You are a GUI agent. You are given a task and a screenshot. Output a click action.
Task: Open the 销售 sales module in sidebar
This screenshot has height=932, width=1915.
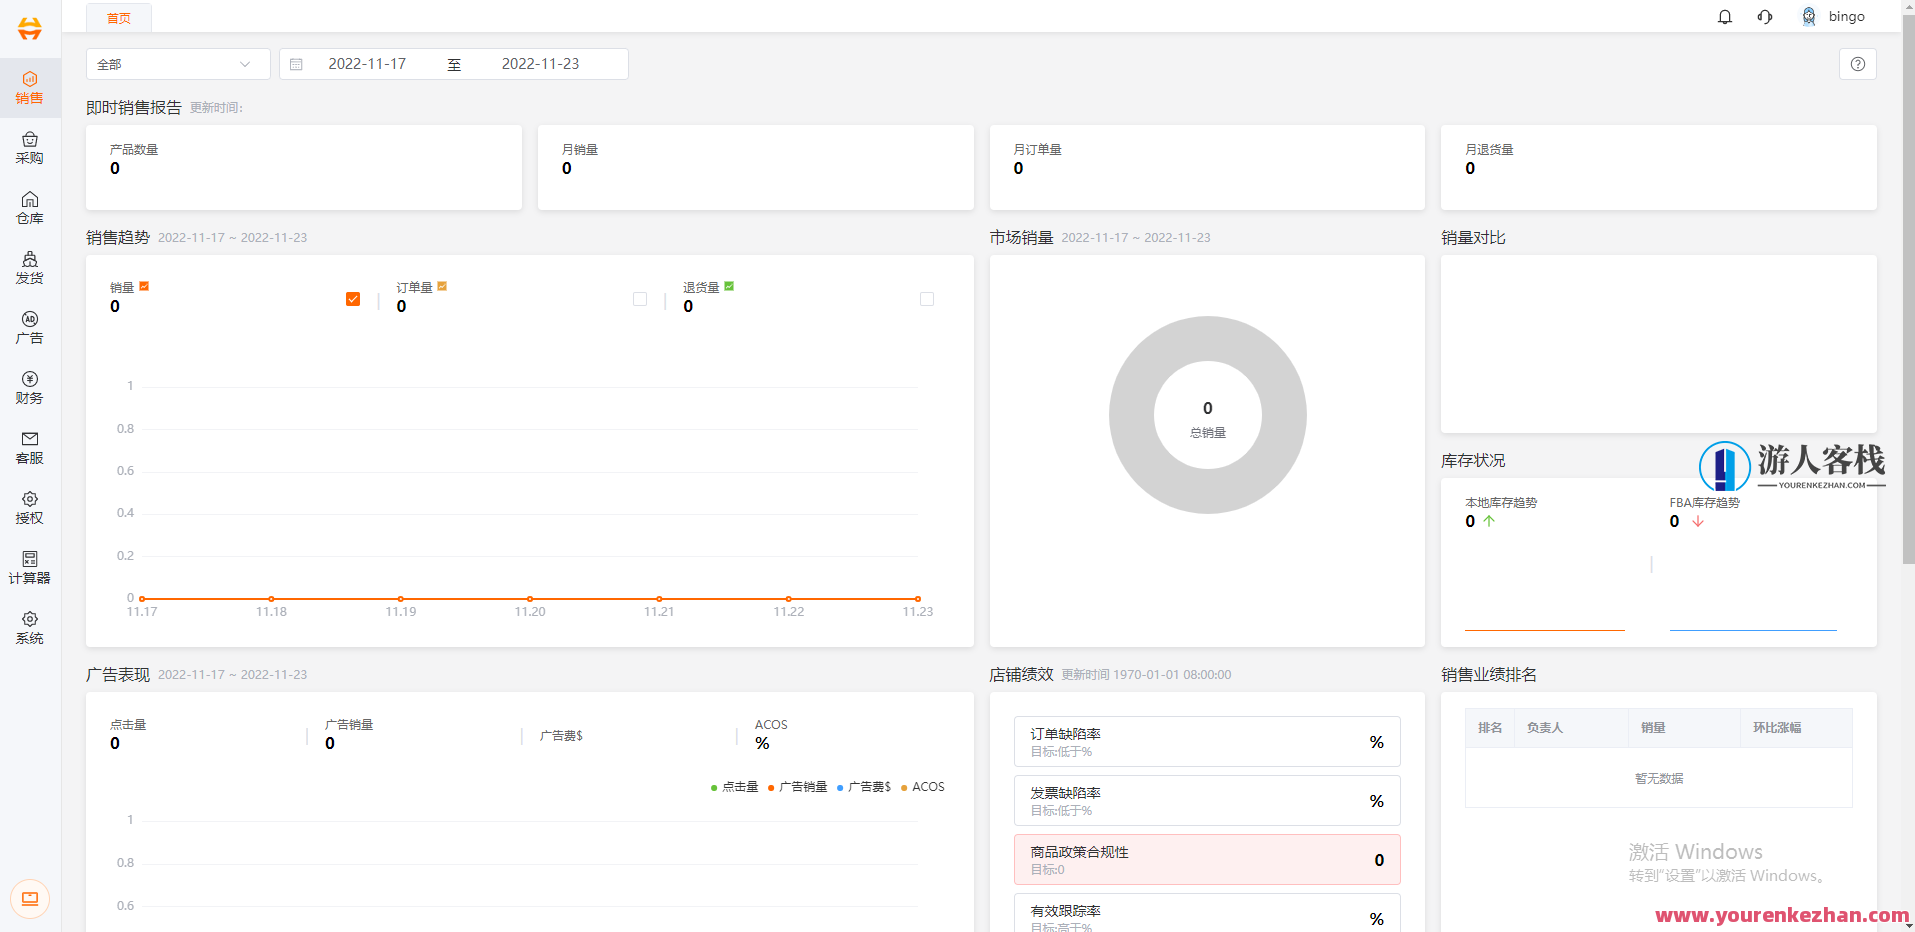pyautogui.click(x=30, y=87)
